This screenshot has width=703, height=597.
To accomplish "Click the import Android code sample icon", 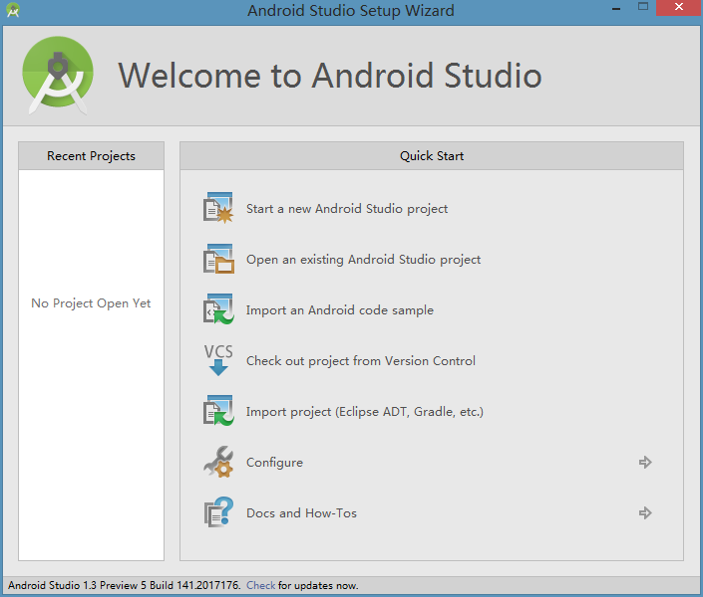I will pyautogui.click(x=218, y=309).
